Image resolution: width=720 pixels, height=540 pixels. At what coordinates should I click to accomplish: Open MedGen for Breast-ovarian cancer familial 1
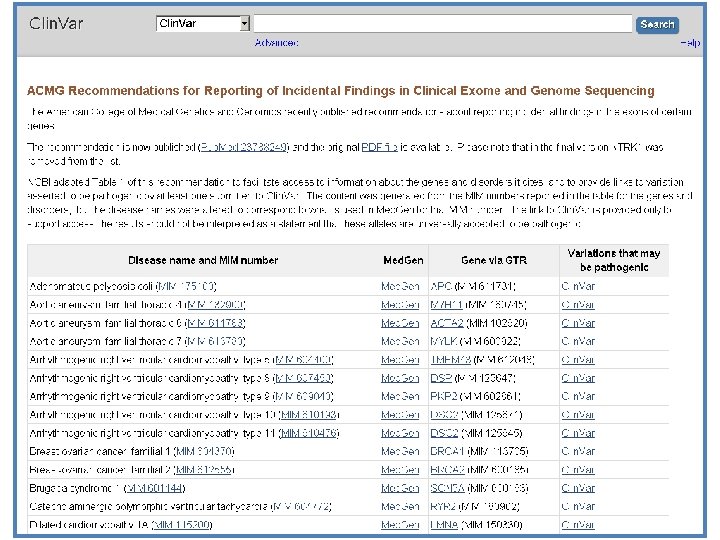pyautogui.click(x=400, y=452)
